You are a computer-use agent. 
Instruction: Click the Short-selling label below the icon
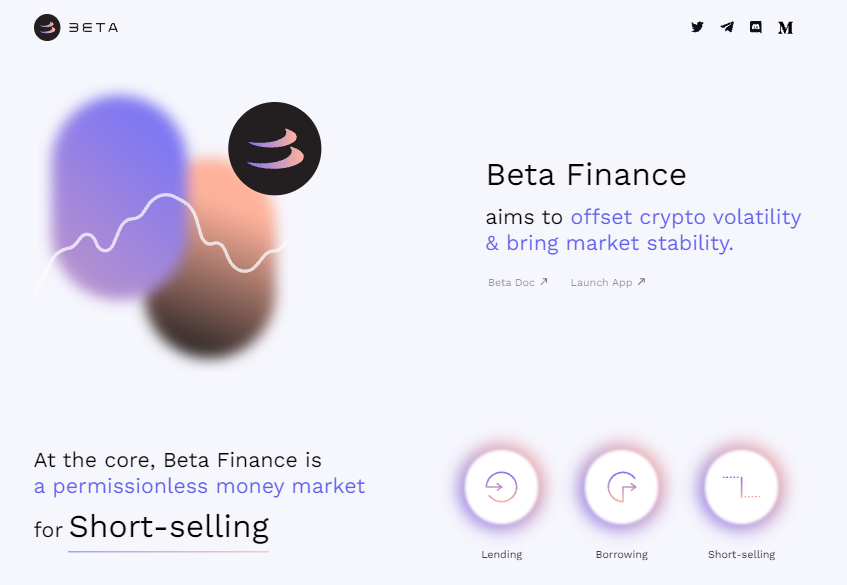pos(741,554)
